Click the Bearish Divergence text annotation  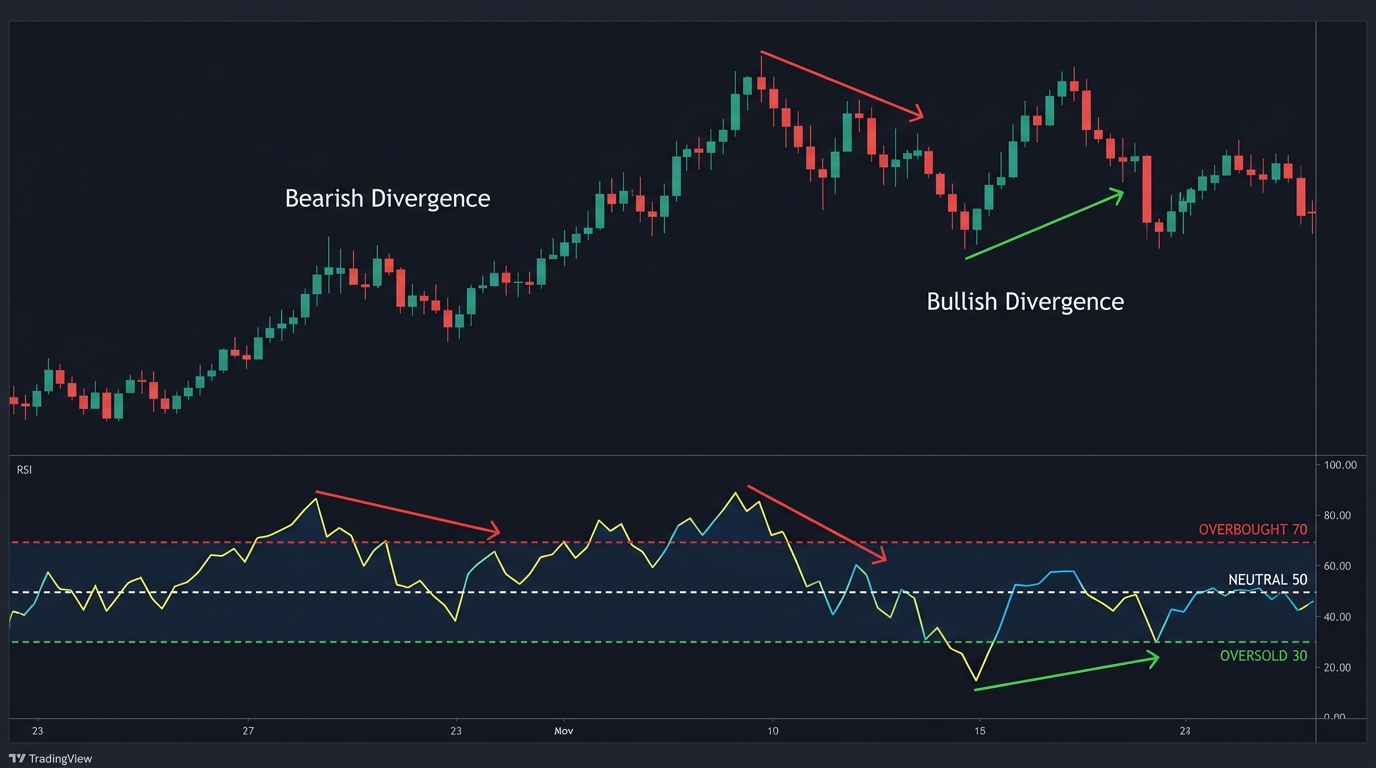pos(387,198)
